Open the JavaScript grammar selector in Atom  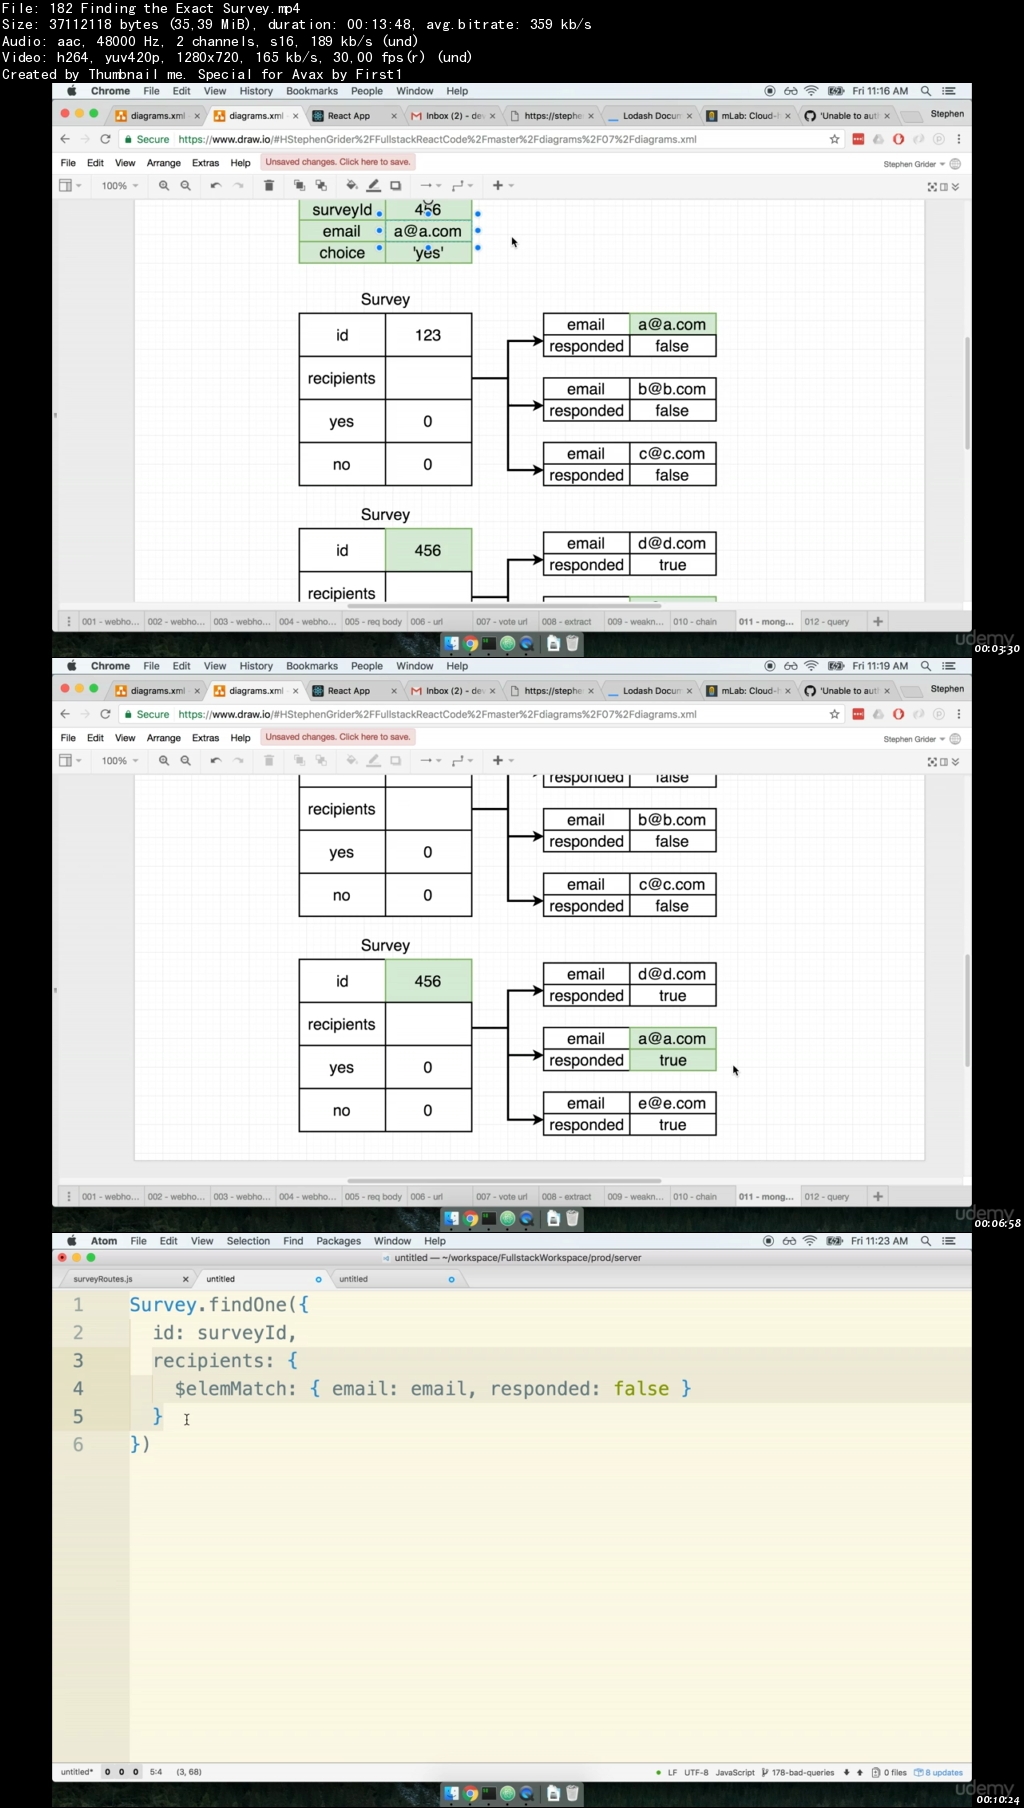click(x=735, y=1772)
